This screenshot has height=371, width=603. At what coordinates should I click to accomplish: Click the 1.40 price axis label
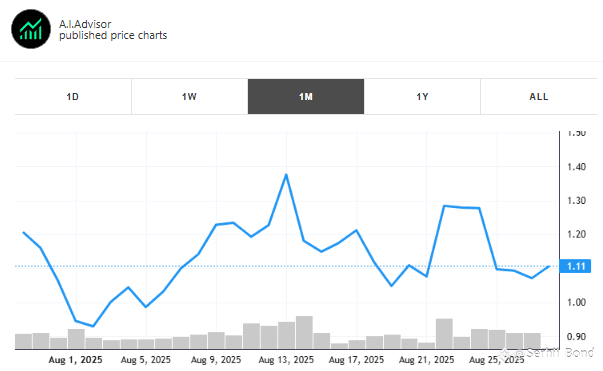tap(576, 167)
